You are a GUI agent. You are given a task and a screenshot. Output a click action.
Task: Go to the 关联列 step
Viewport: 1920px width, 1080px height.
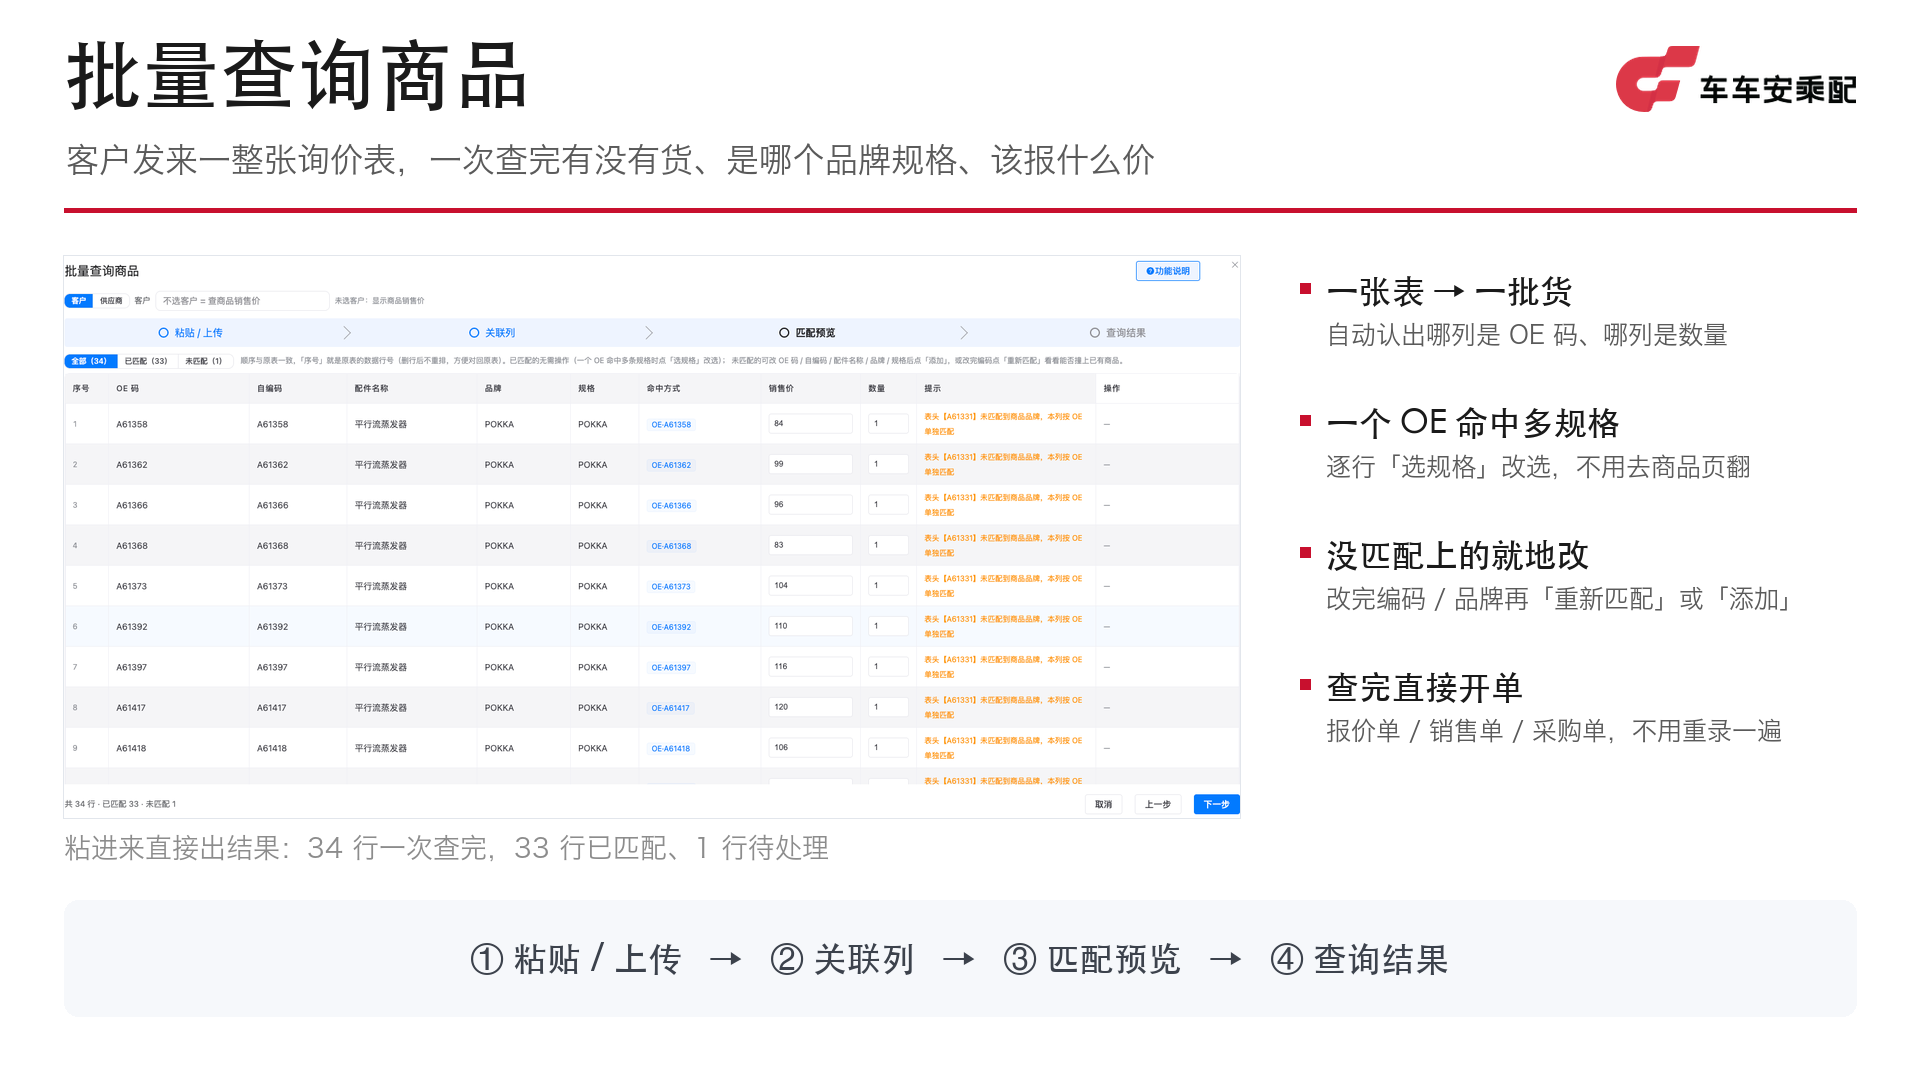(x=492, y=333)
